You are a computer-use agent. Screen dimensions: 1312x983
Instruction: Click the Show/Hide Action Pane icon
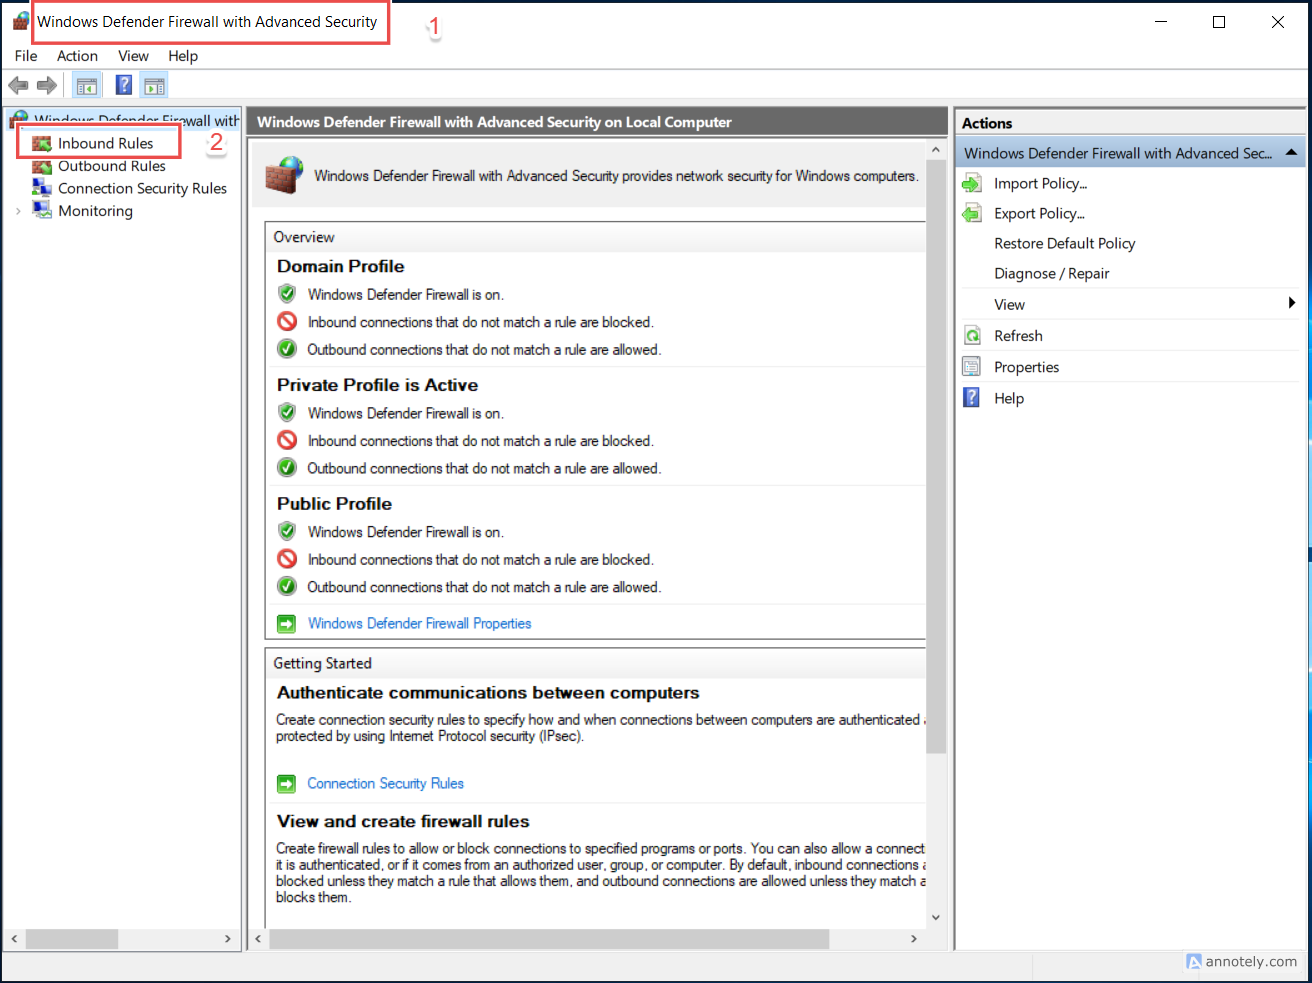[154, 86]
